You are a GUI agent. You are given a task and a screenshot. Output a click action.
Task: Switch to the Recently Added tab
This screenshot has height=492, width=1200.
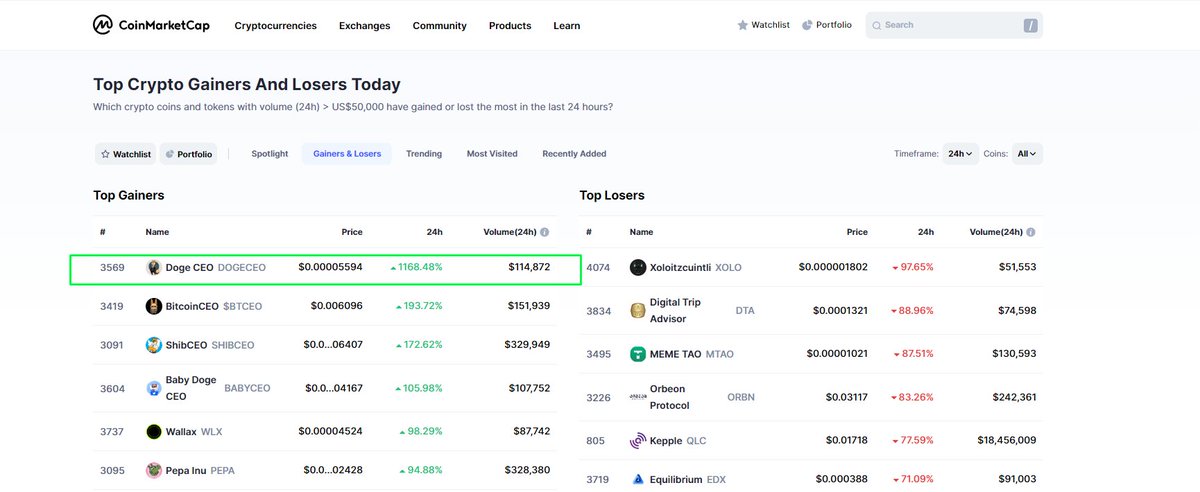[574, 154]
